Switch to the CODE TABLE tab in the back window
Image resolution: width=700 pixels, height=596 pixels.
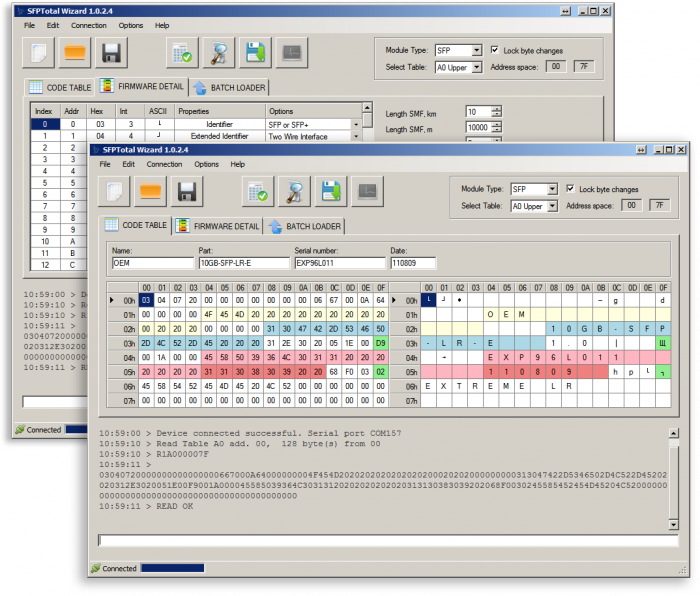click(60, 88)
